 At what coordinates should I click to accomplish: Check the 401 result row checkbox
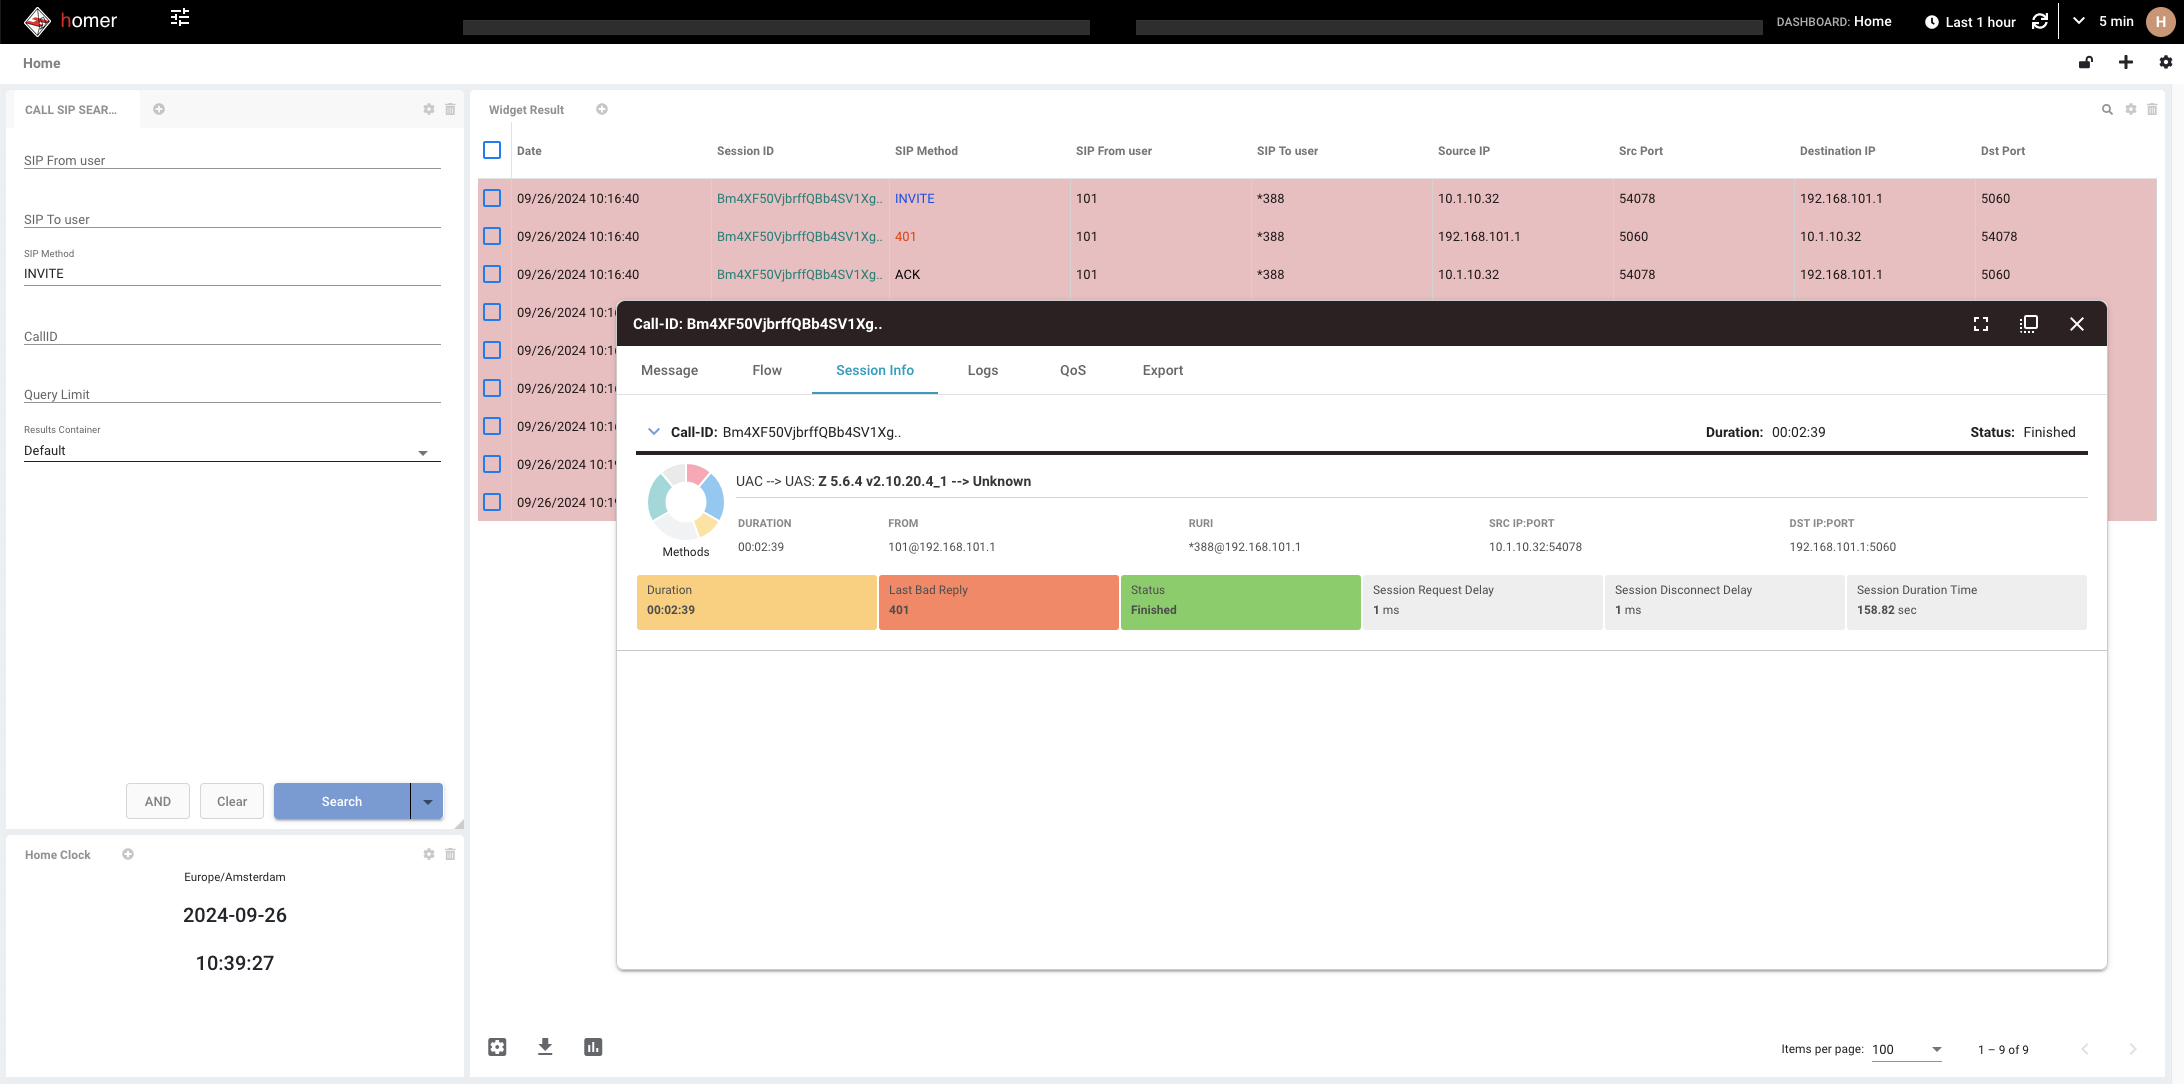click(x=492, y=237)
